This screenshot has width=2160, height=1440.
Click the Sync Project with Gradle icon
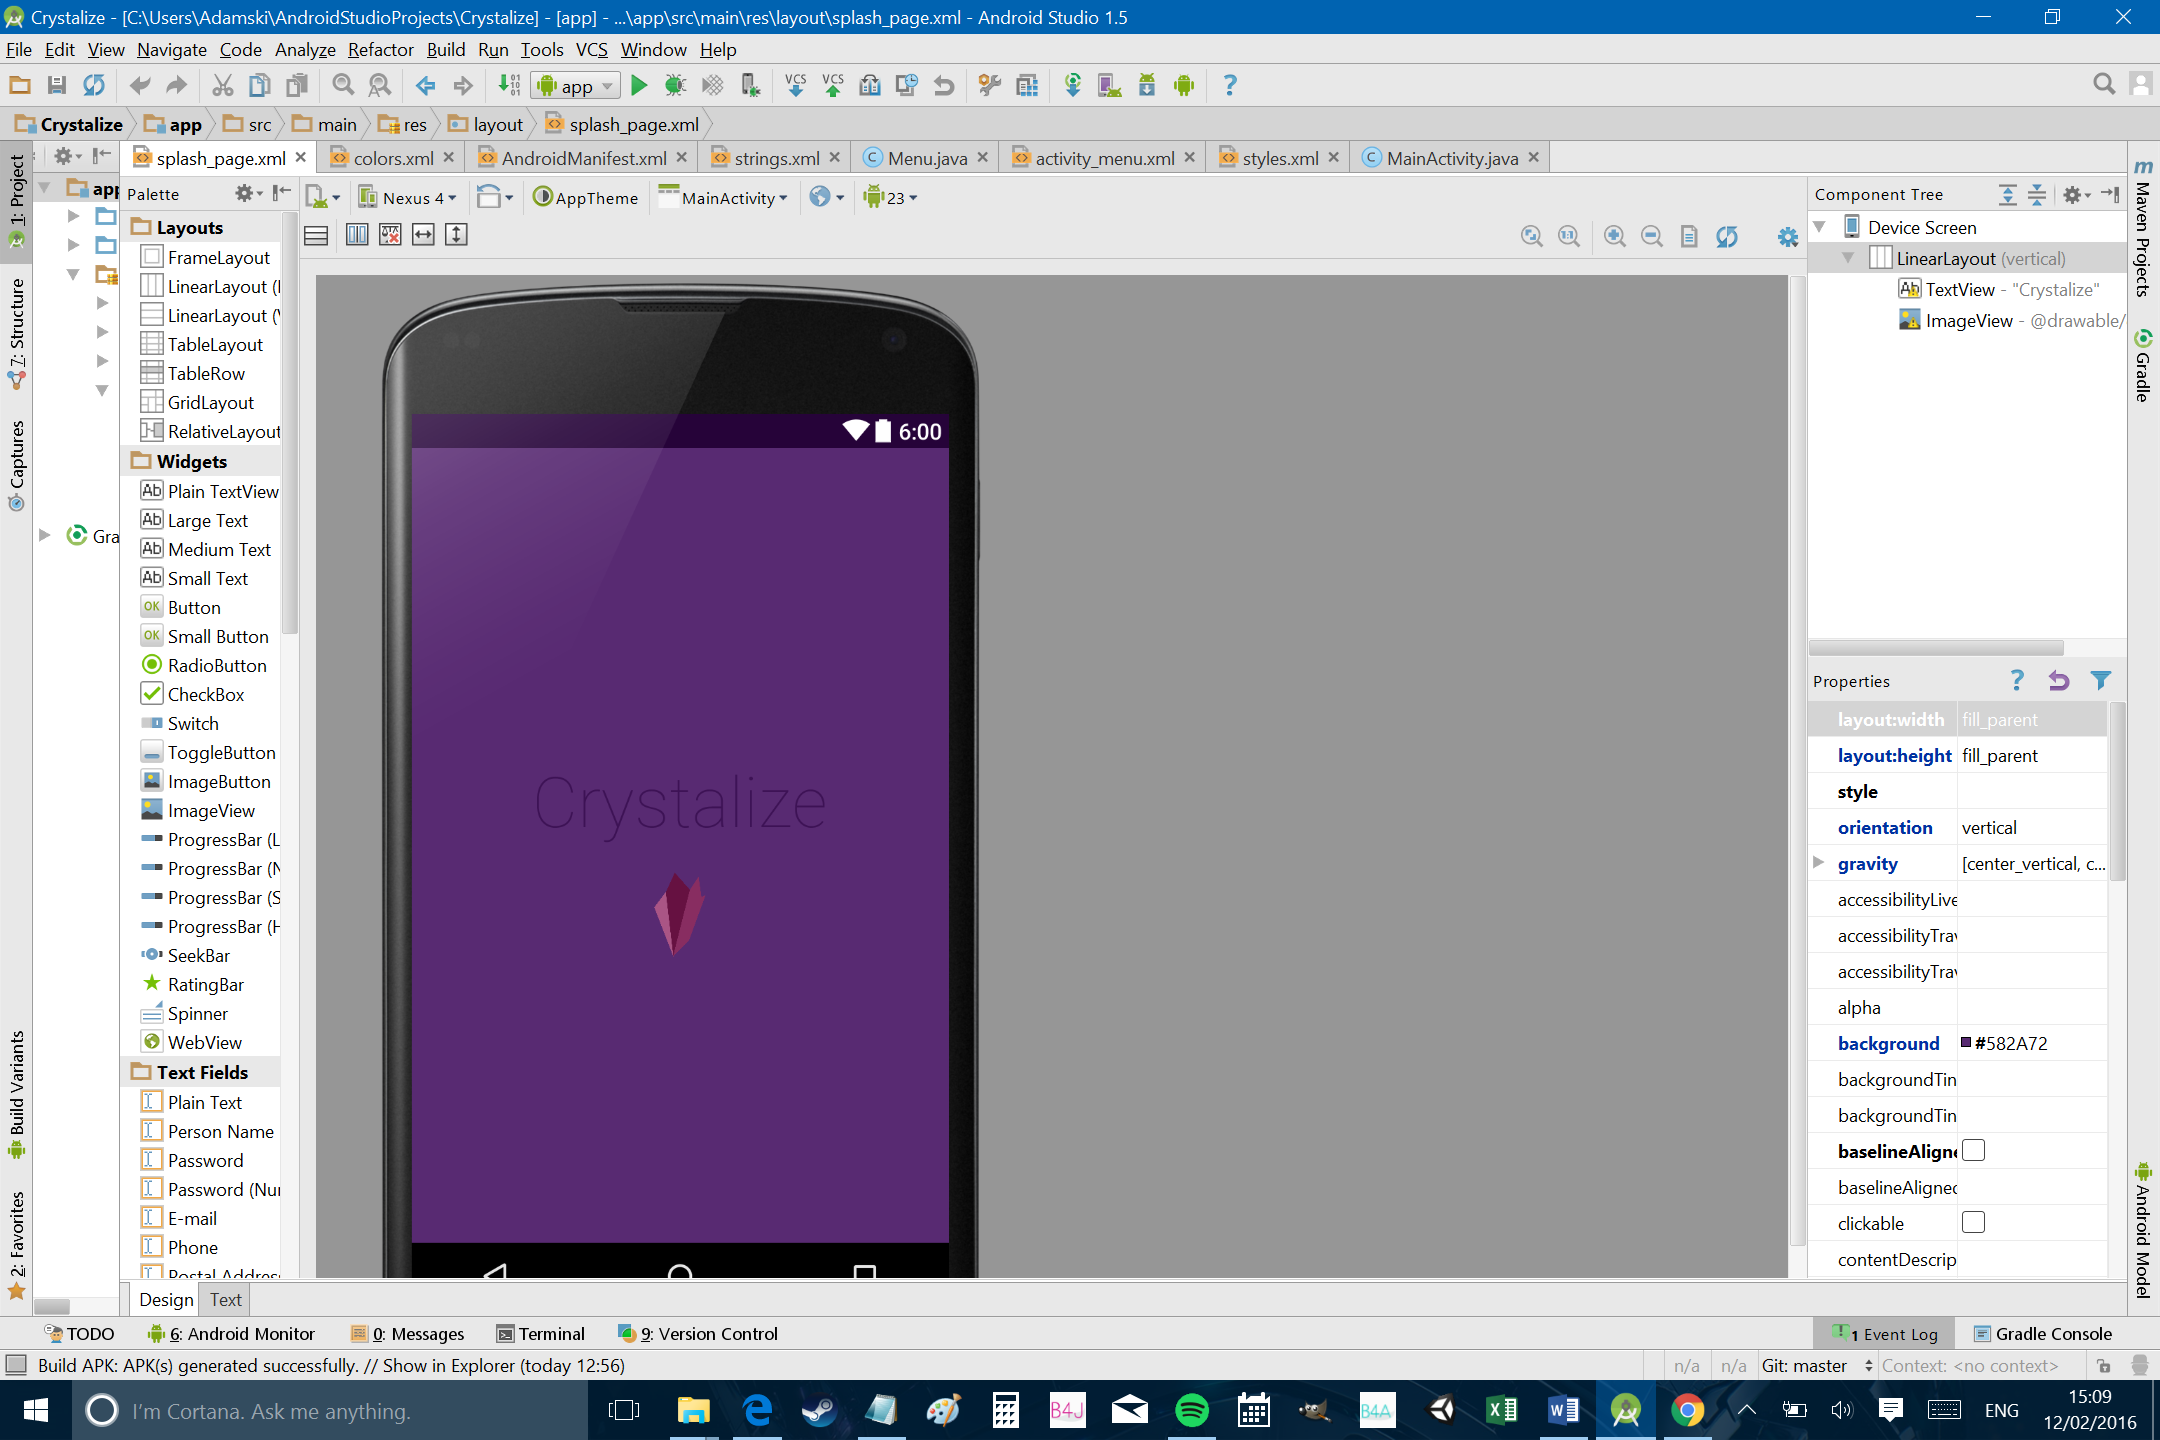tap(1072, 86)
